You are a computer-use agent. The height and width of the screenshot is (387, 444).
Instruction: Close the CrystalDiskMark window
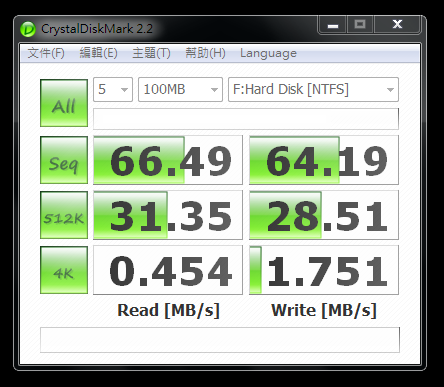[x=397, y=25]
